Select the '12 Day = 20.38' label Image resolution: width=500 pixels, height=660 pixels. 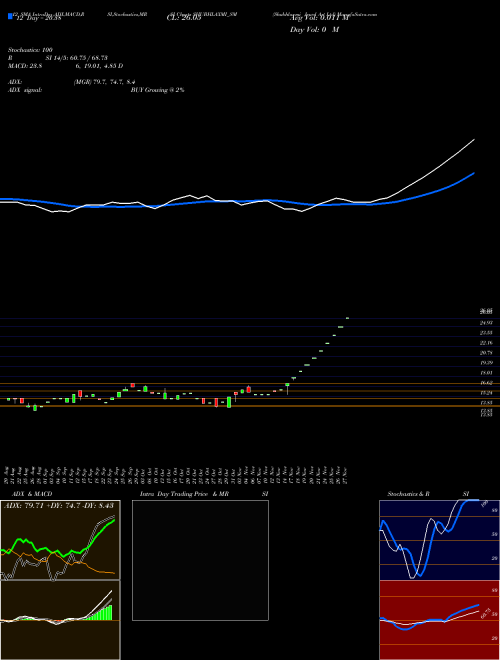(39, 18)
